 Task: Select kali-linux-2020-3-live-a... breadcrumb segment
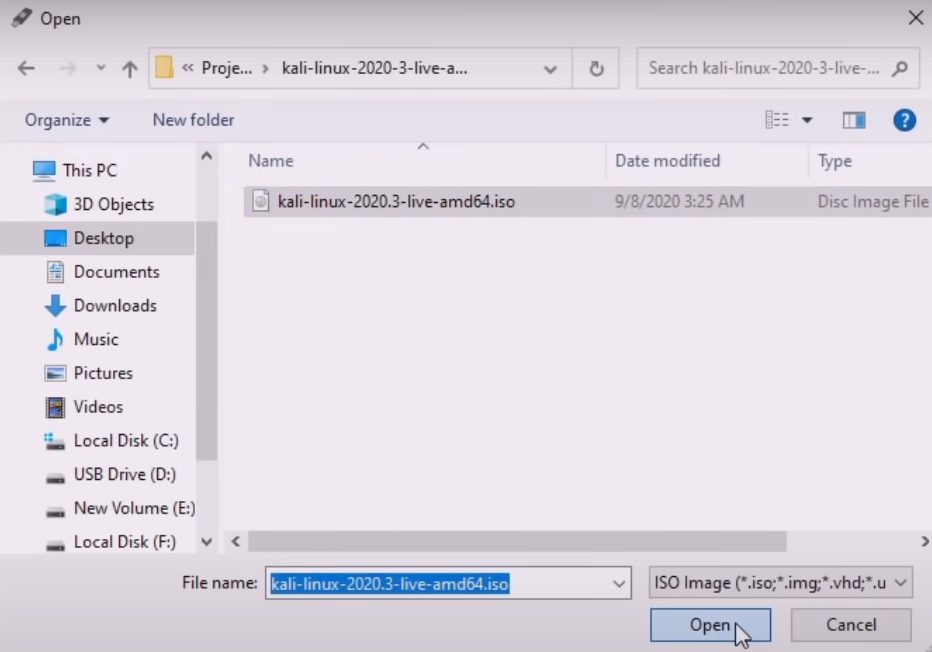tap(374, 68)
